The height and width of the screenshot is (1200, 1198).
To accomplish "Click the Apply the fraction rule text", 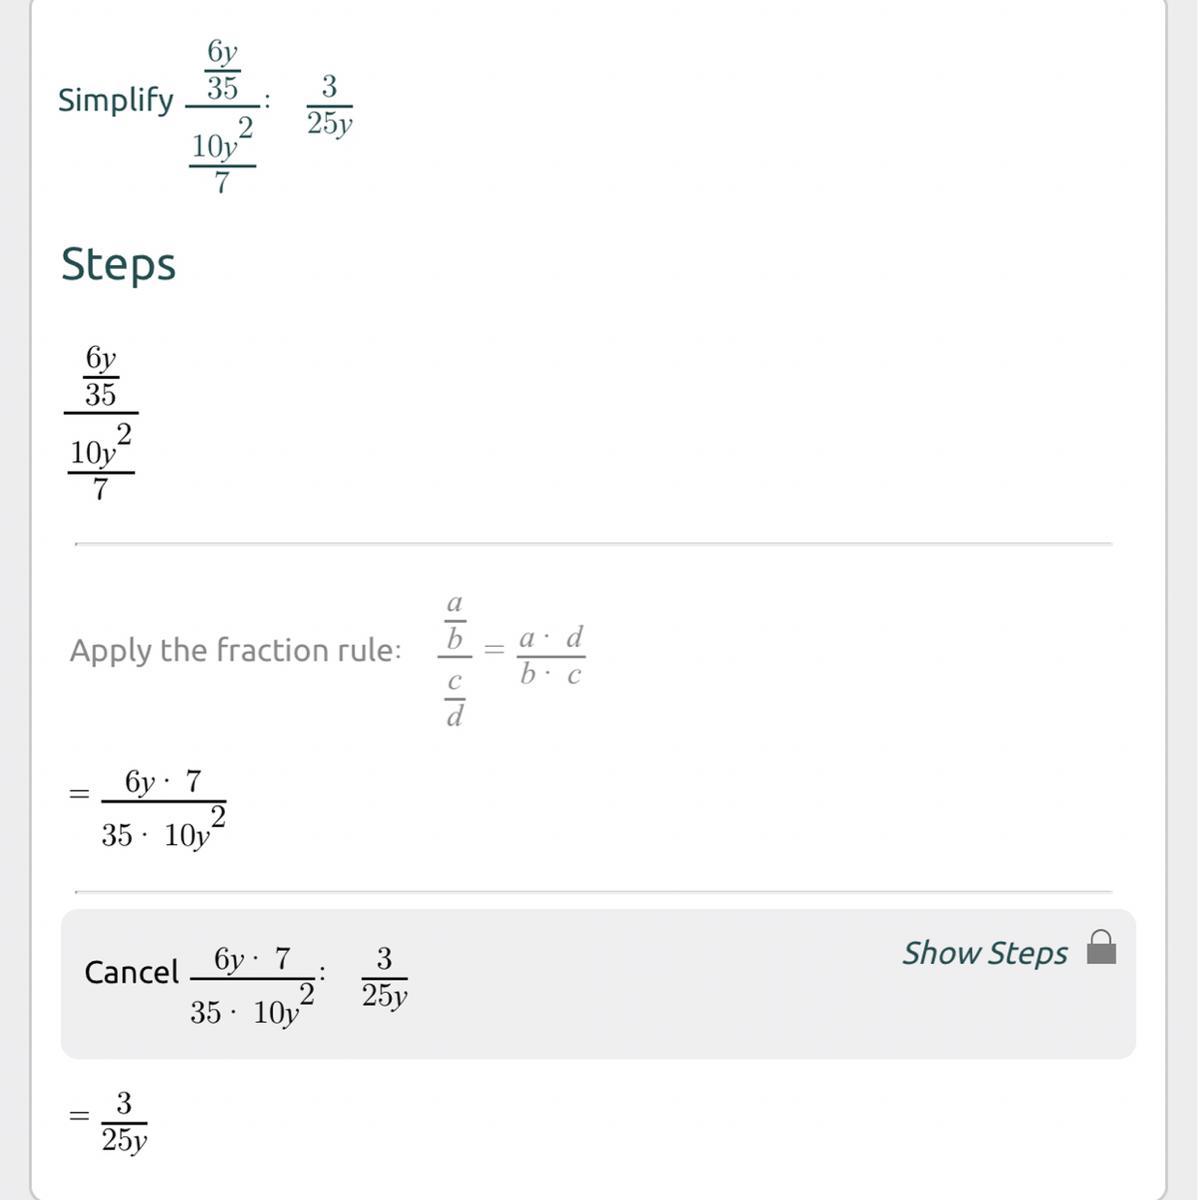I will point(235,651).
